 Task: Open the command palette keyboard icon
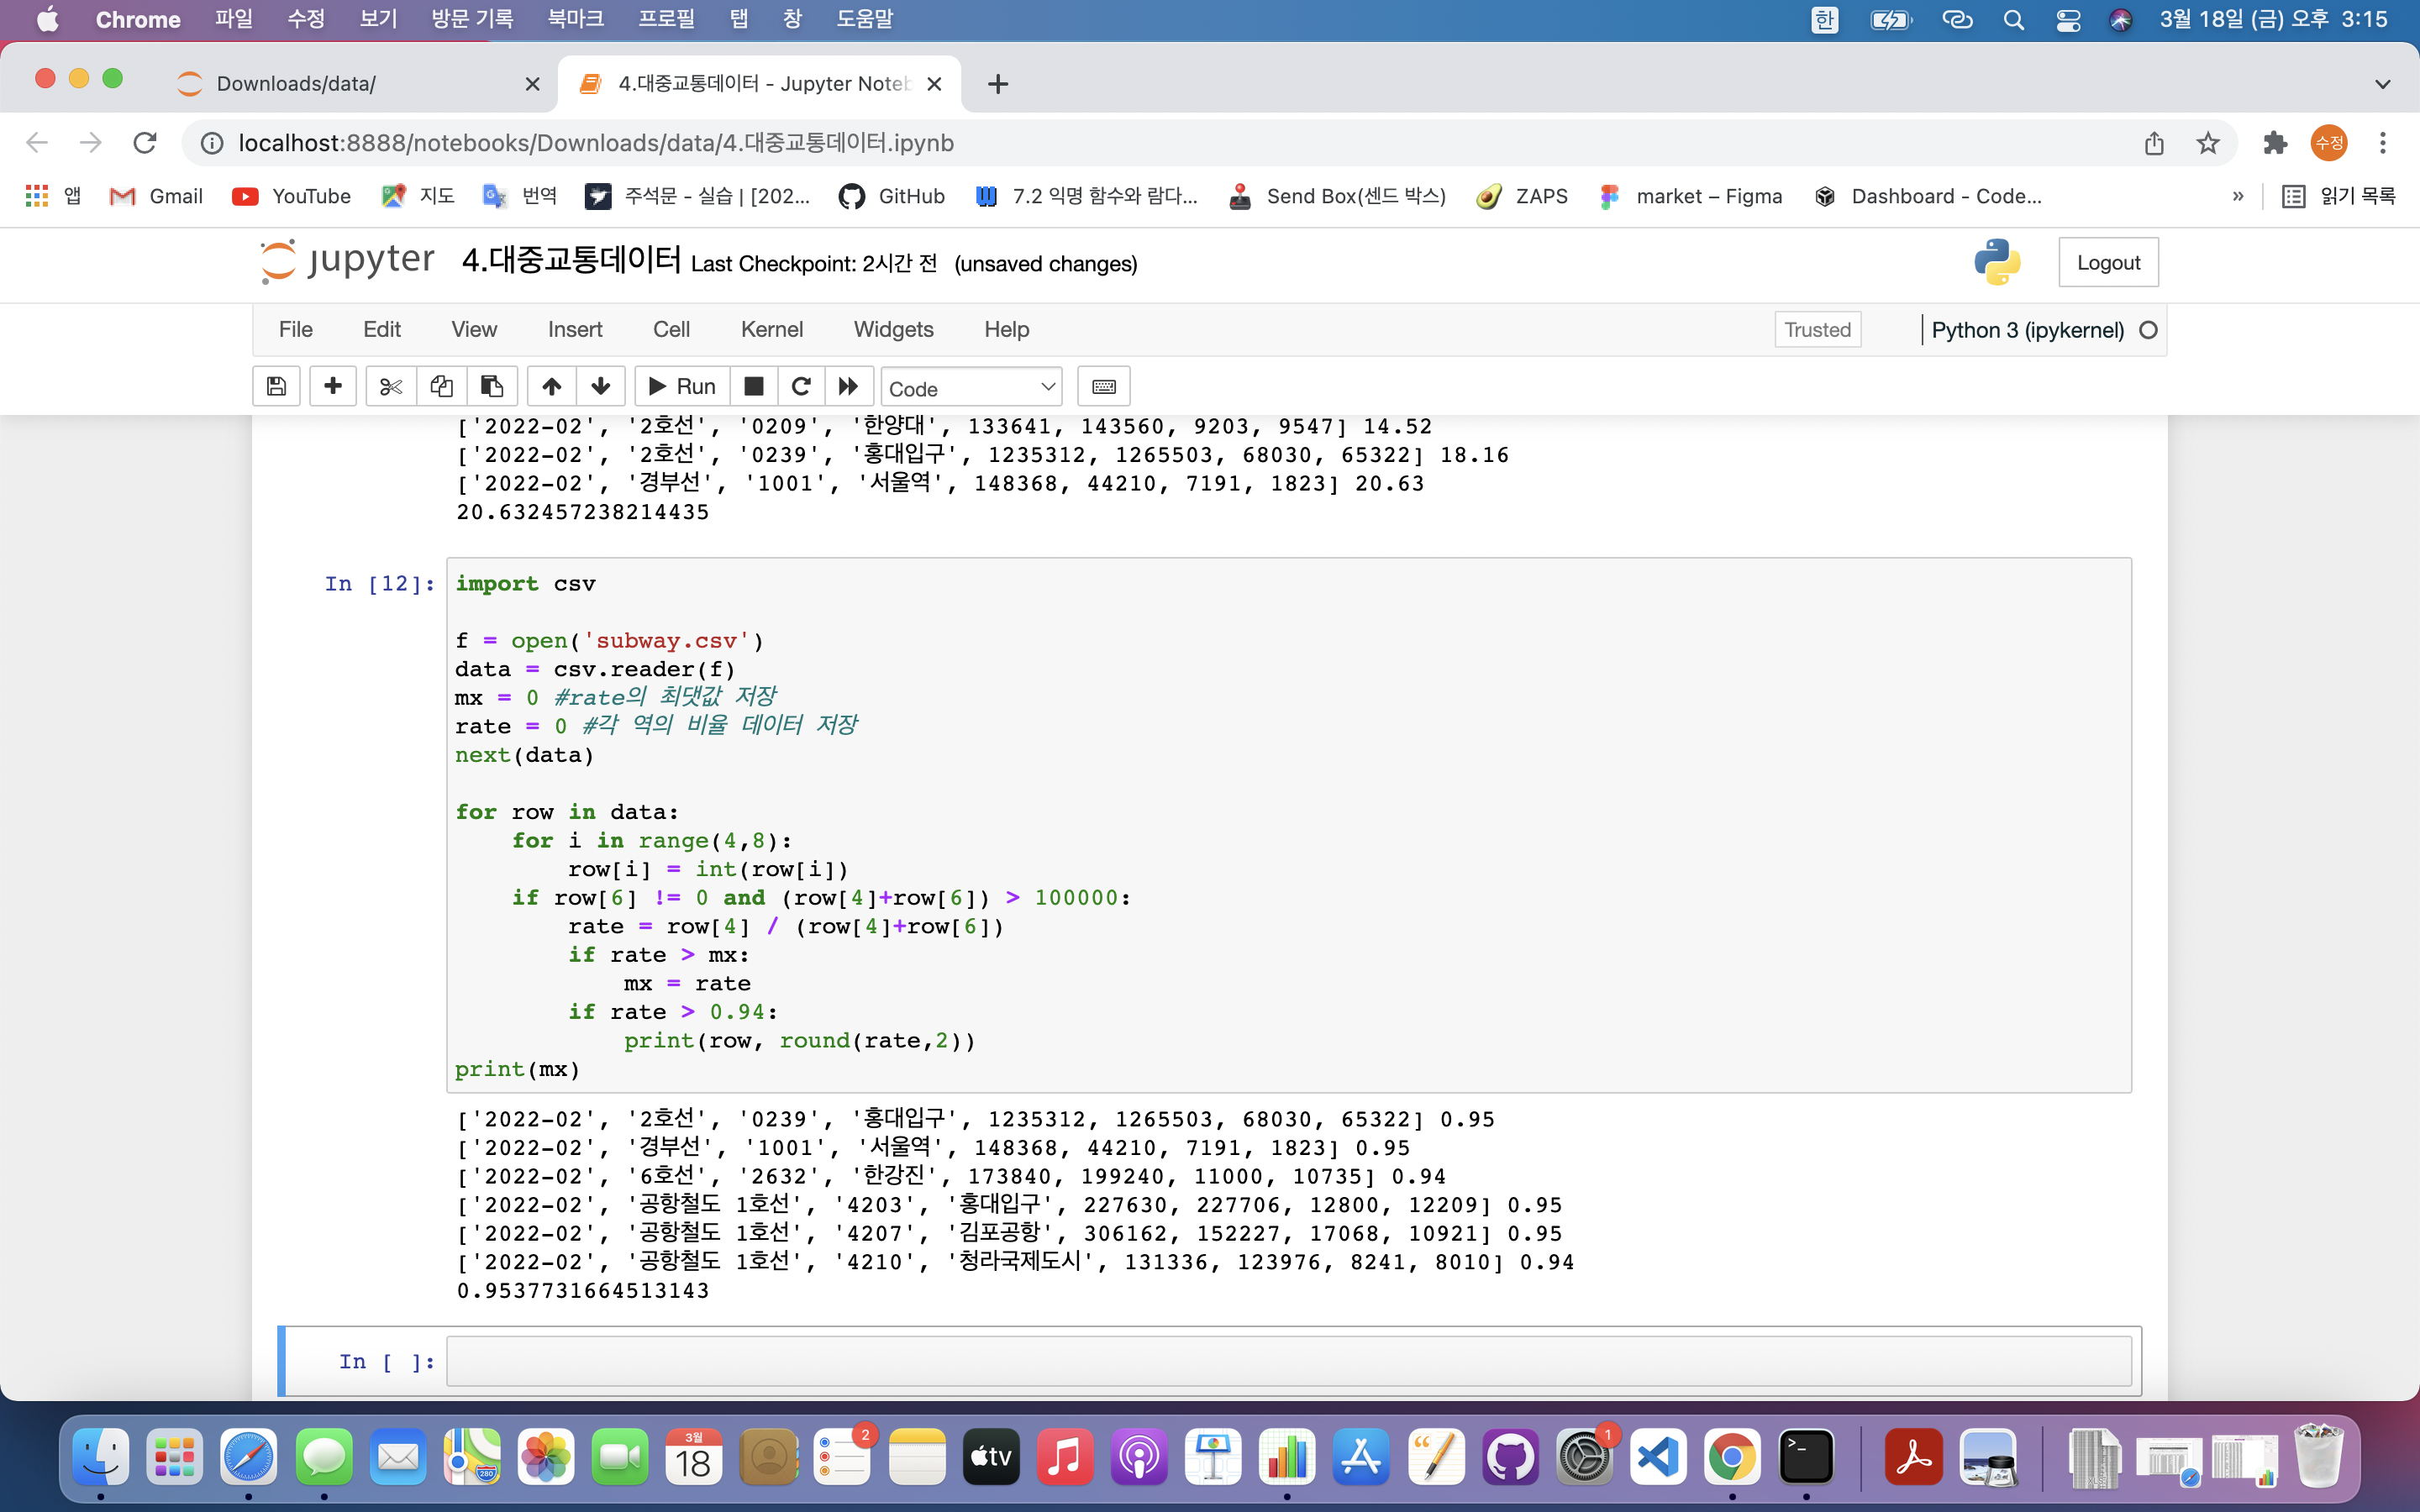point(1103,387)
